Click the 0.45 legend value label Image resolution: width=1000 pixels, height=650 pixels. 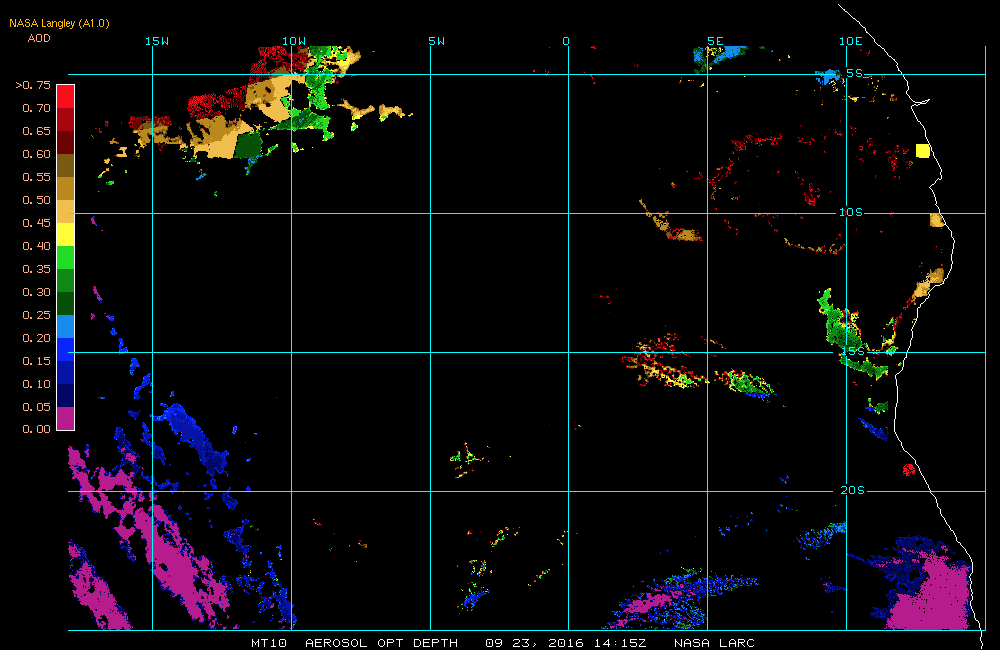pyautogui.click(x=36, y=223)
